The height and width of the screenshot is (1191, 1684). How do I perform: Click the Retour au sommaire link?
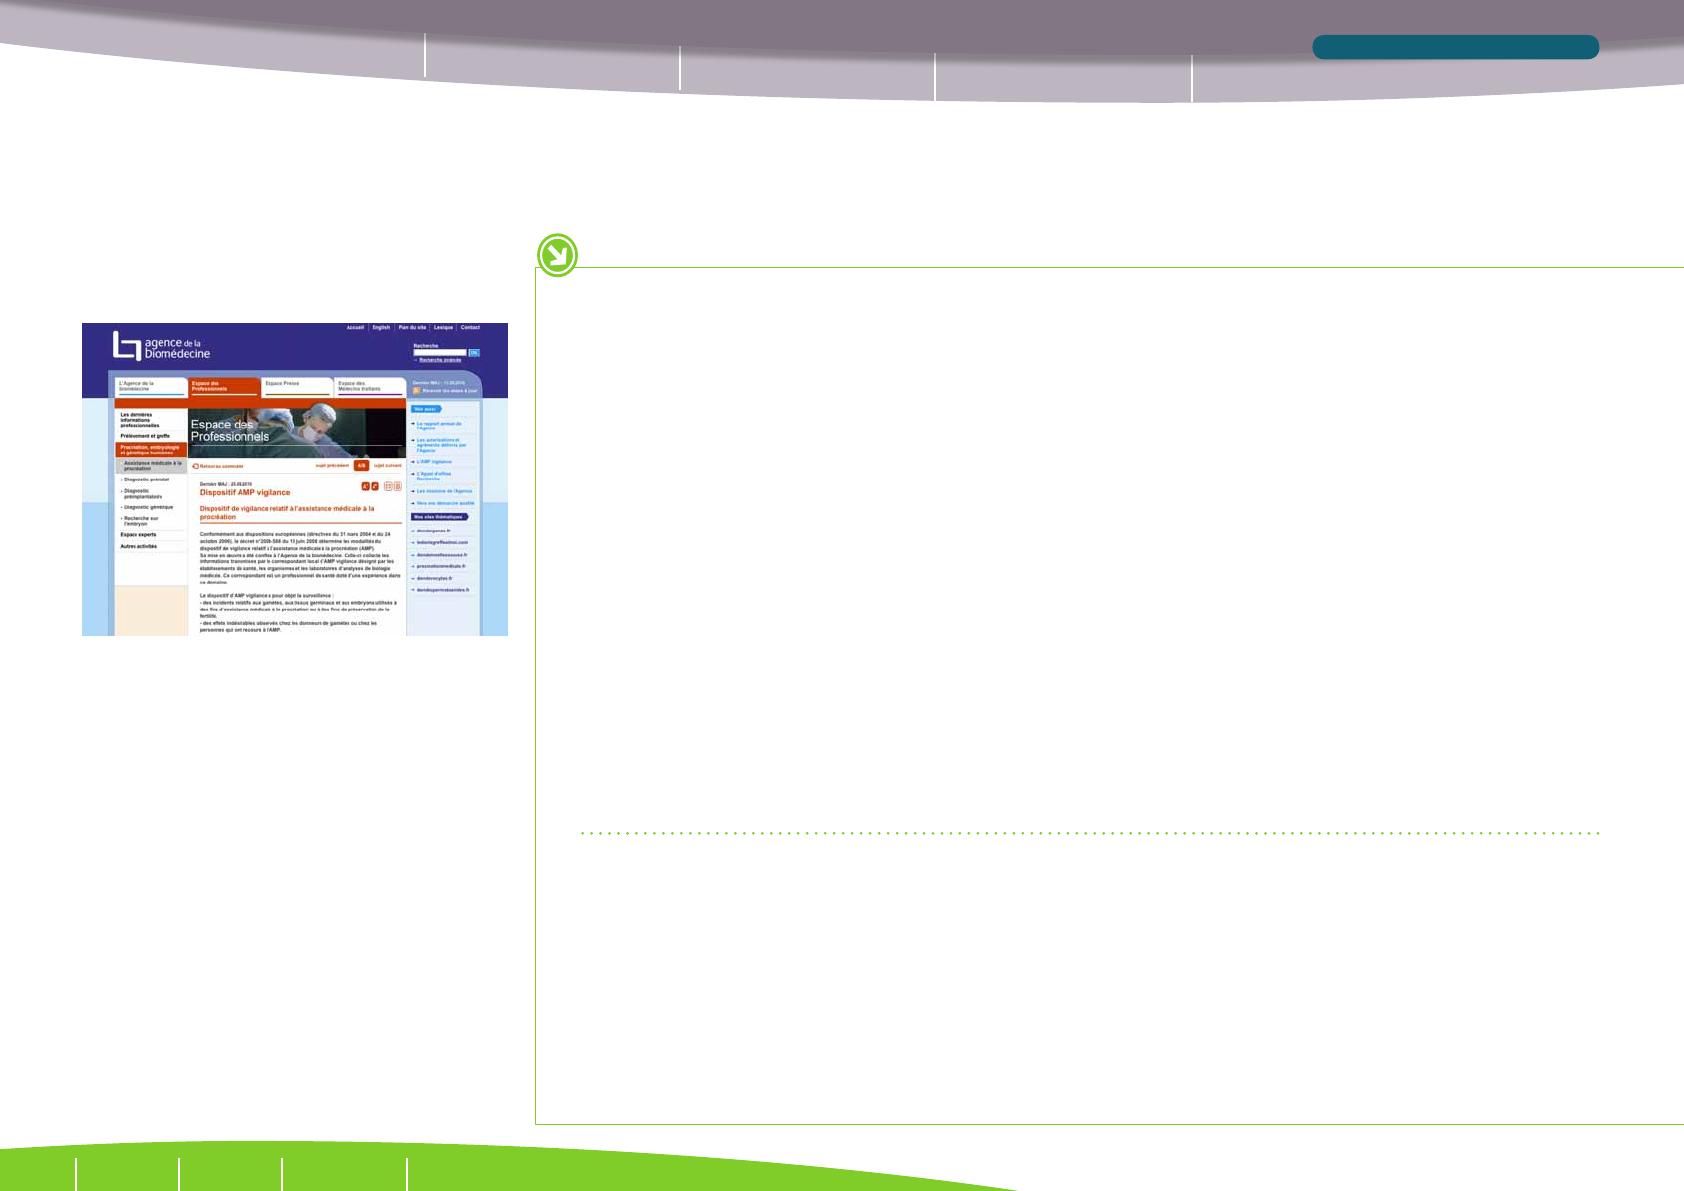pyautogui.click(x=218, y=466)
